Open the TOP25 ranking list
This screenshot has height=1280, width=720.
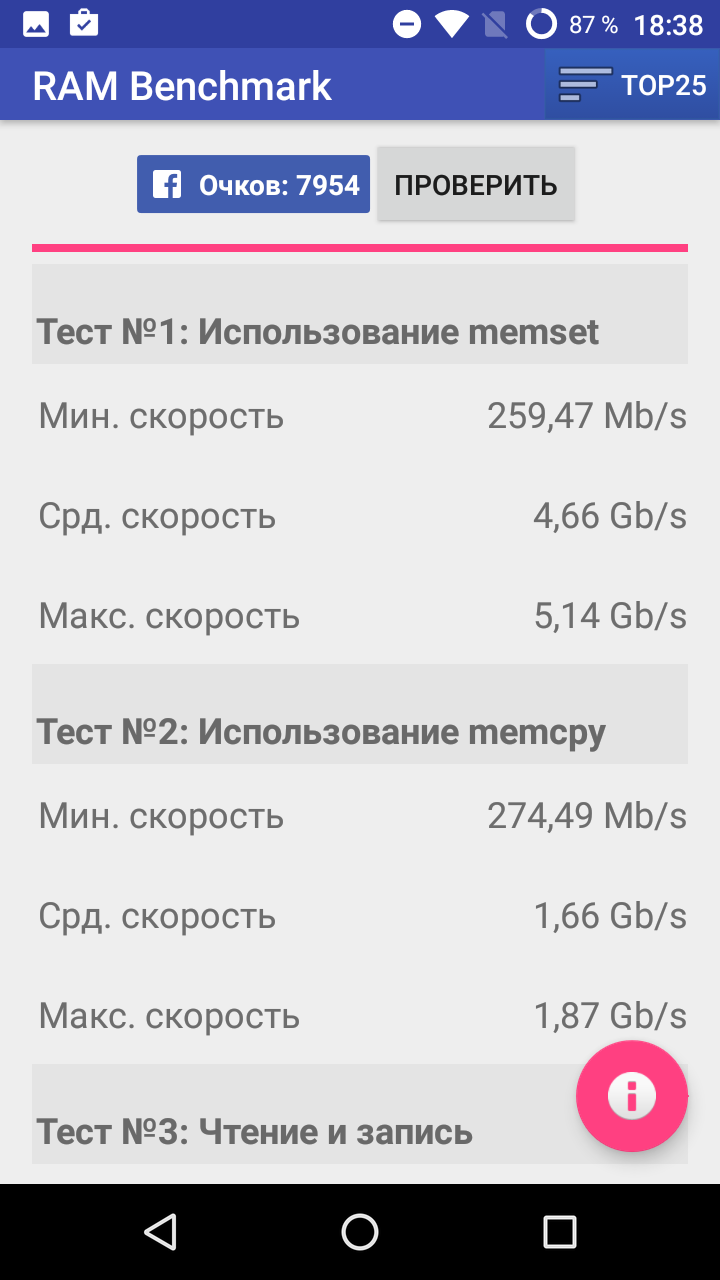(632, 85)
